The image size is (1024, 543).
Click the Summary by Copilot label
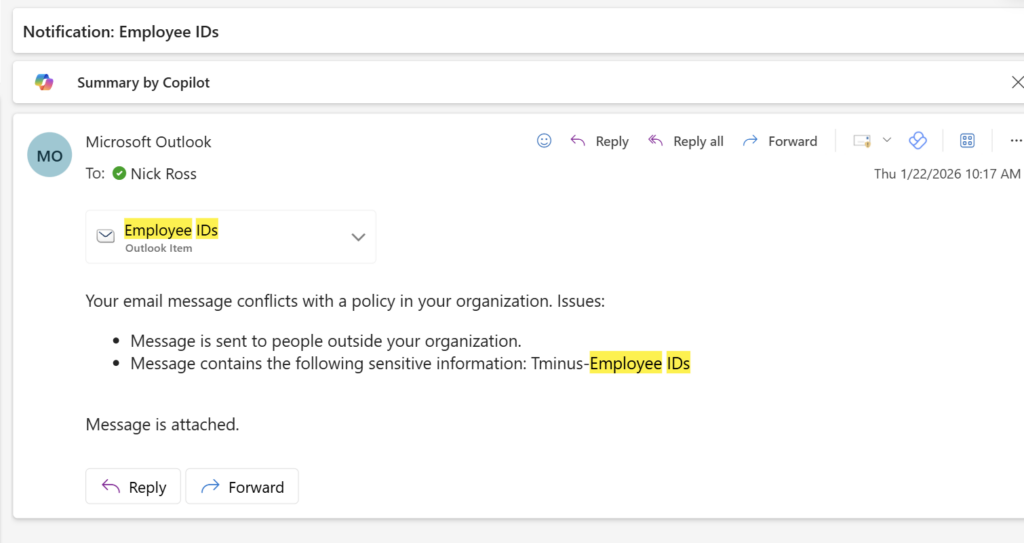pos(143,83)
